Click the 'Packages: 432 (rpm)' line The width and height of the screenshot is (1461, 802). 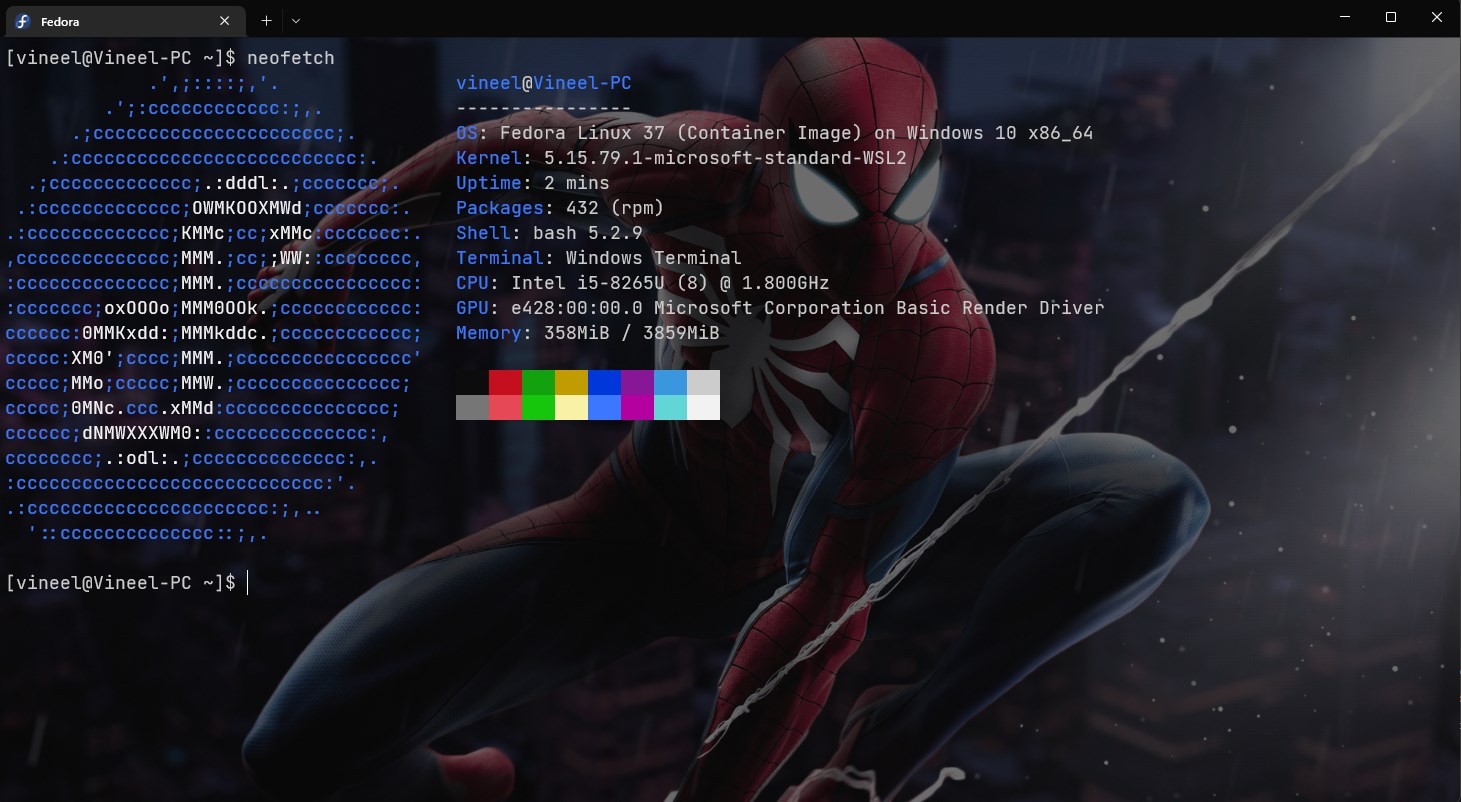point(560,208)
